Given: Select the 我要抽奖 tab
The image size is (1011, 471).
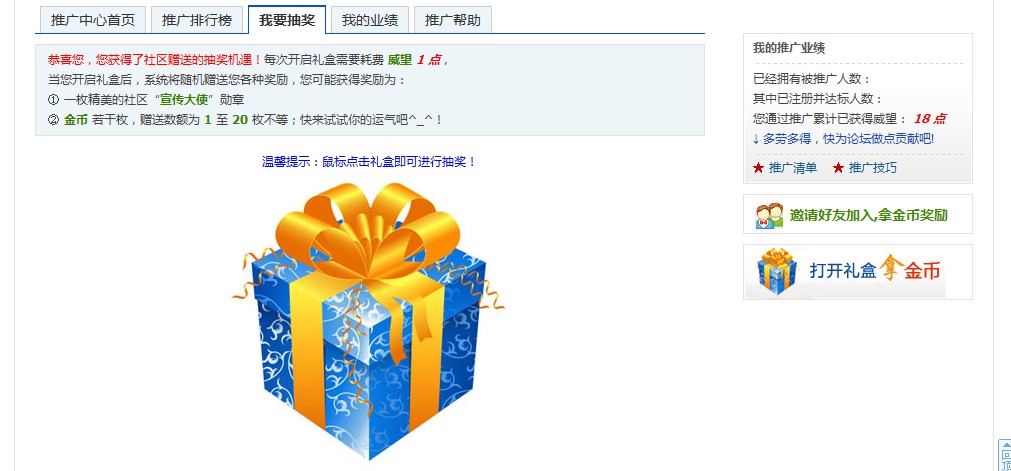Looking at the screenshot, I should (287, 19).
